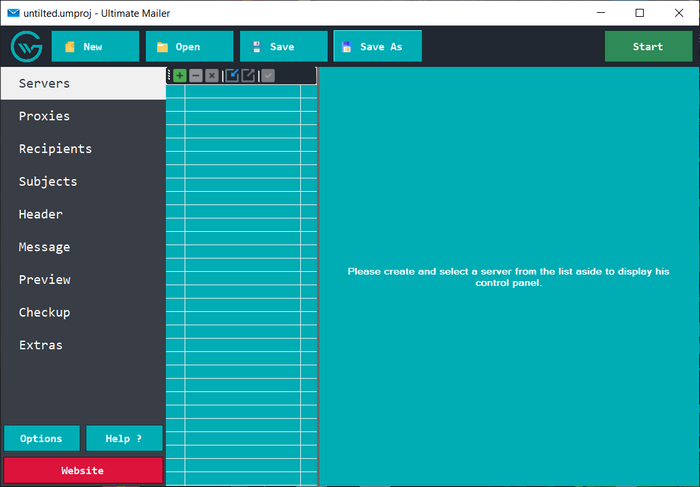Save the current project
Screen dimensions: 700x487
(283, 47)
